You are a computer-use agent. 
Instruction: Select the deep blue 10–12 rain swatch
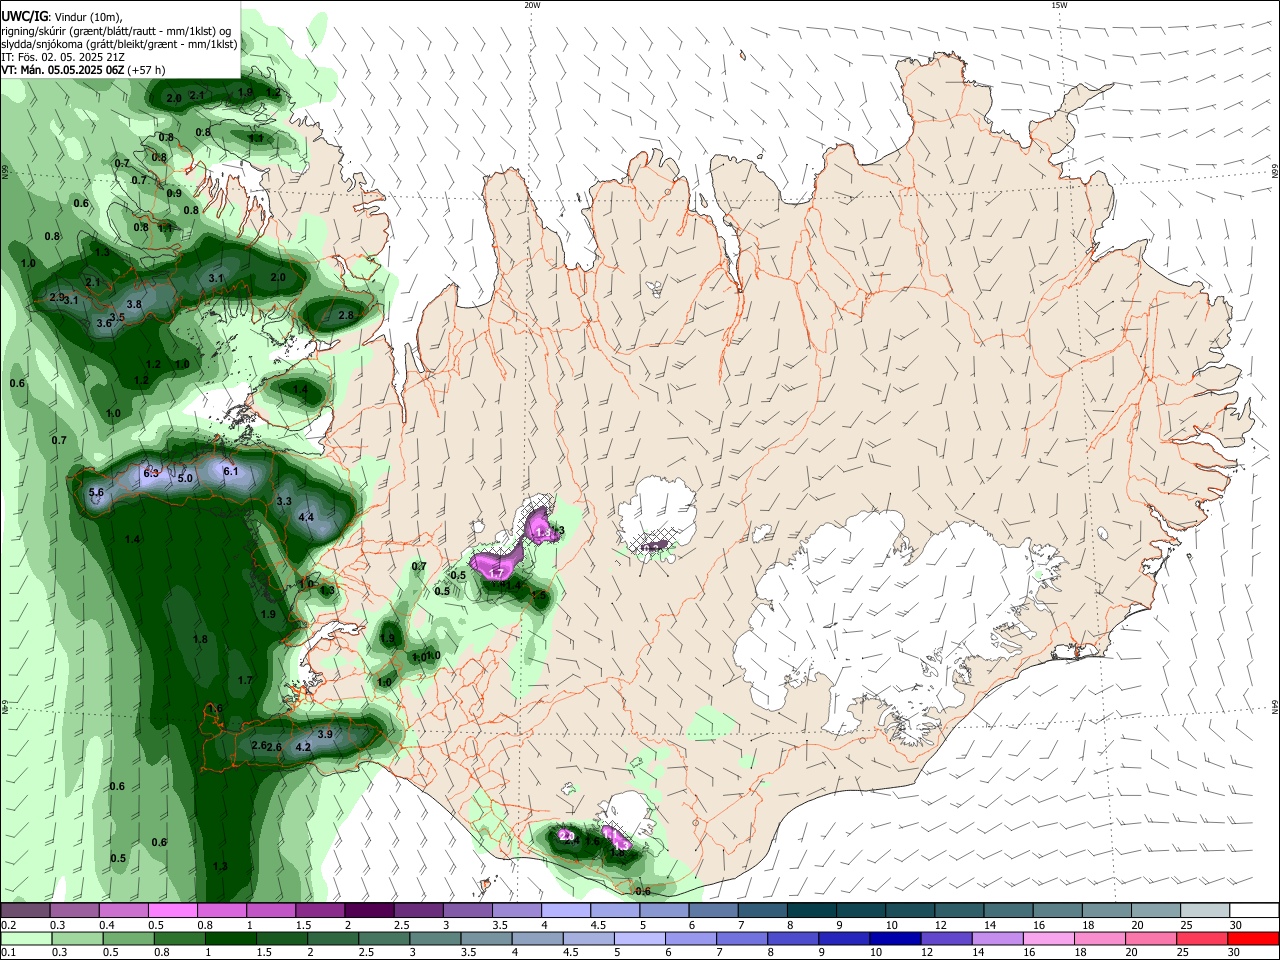coord(893,939)
